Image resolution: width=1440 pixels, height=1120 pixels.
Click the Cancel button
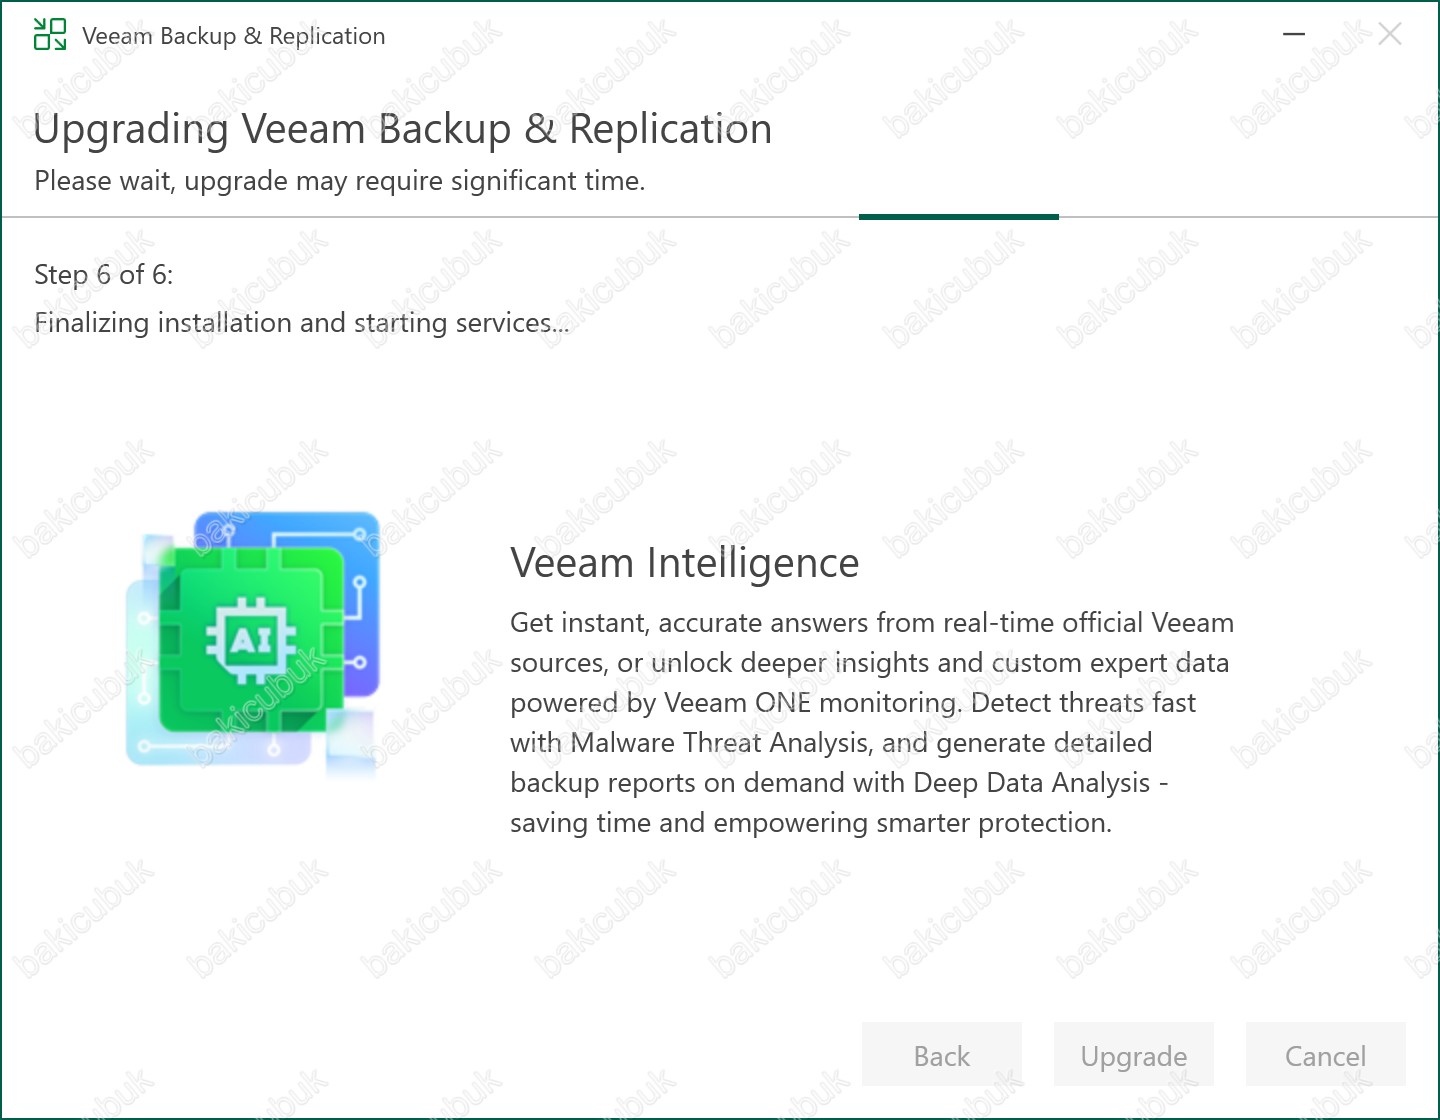pos(1326,1055)
